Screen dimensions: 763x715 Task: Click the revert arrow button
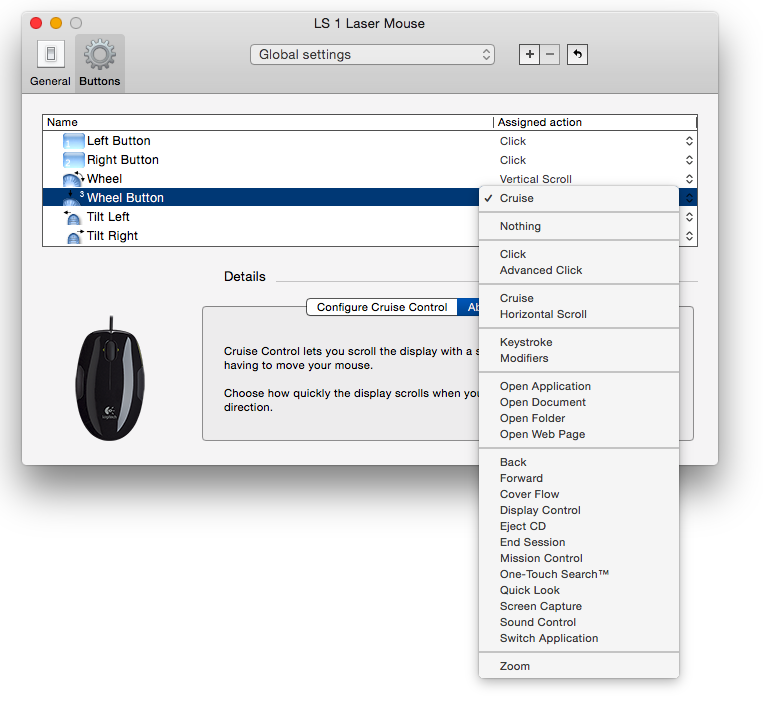578,54
